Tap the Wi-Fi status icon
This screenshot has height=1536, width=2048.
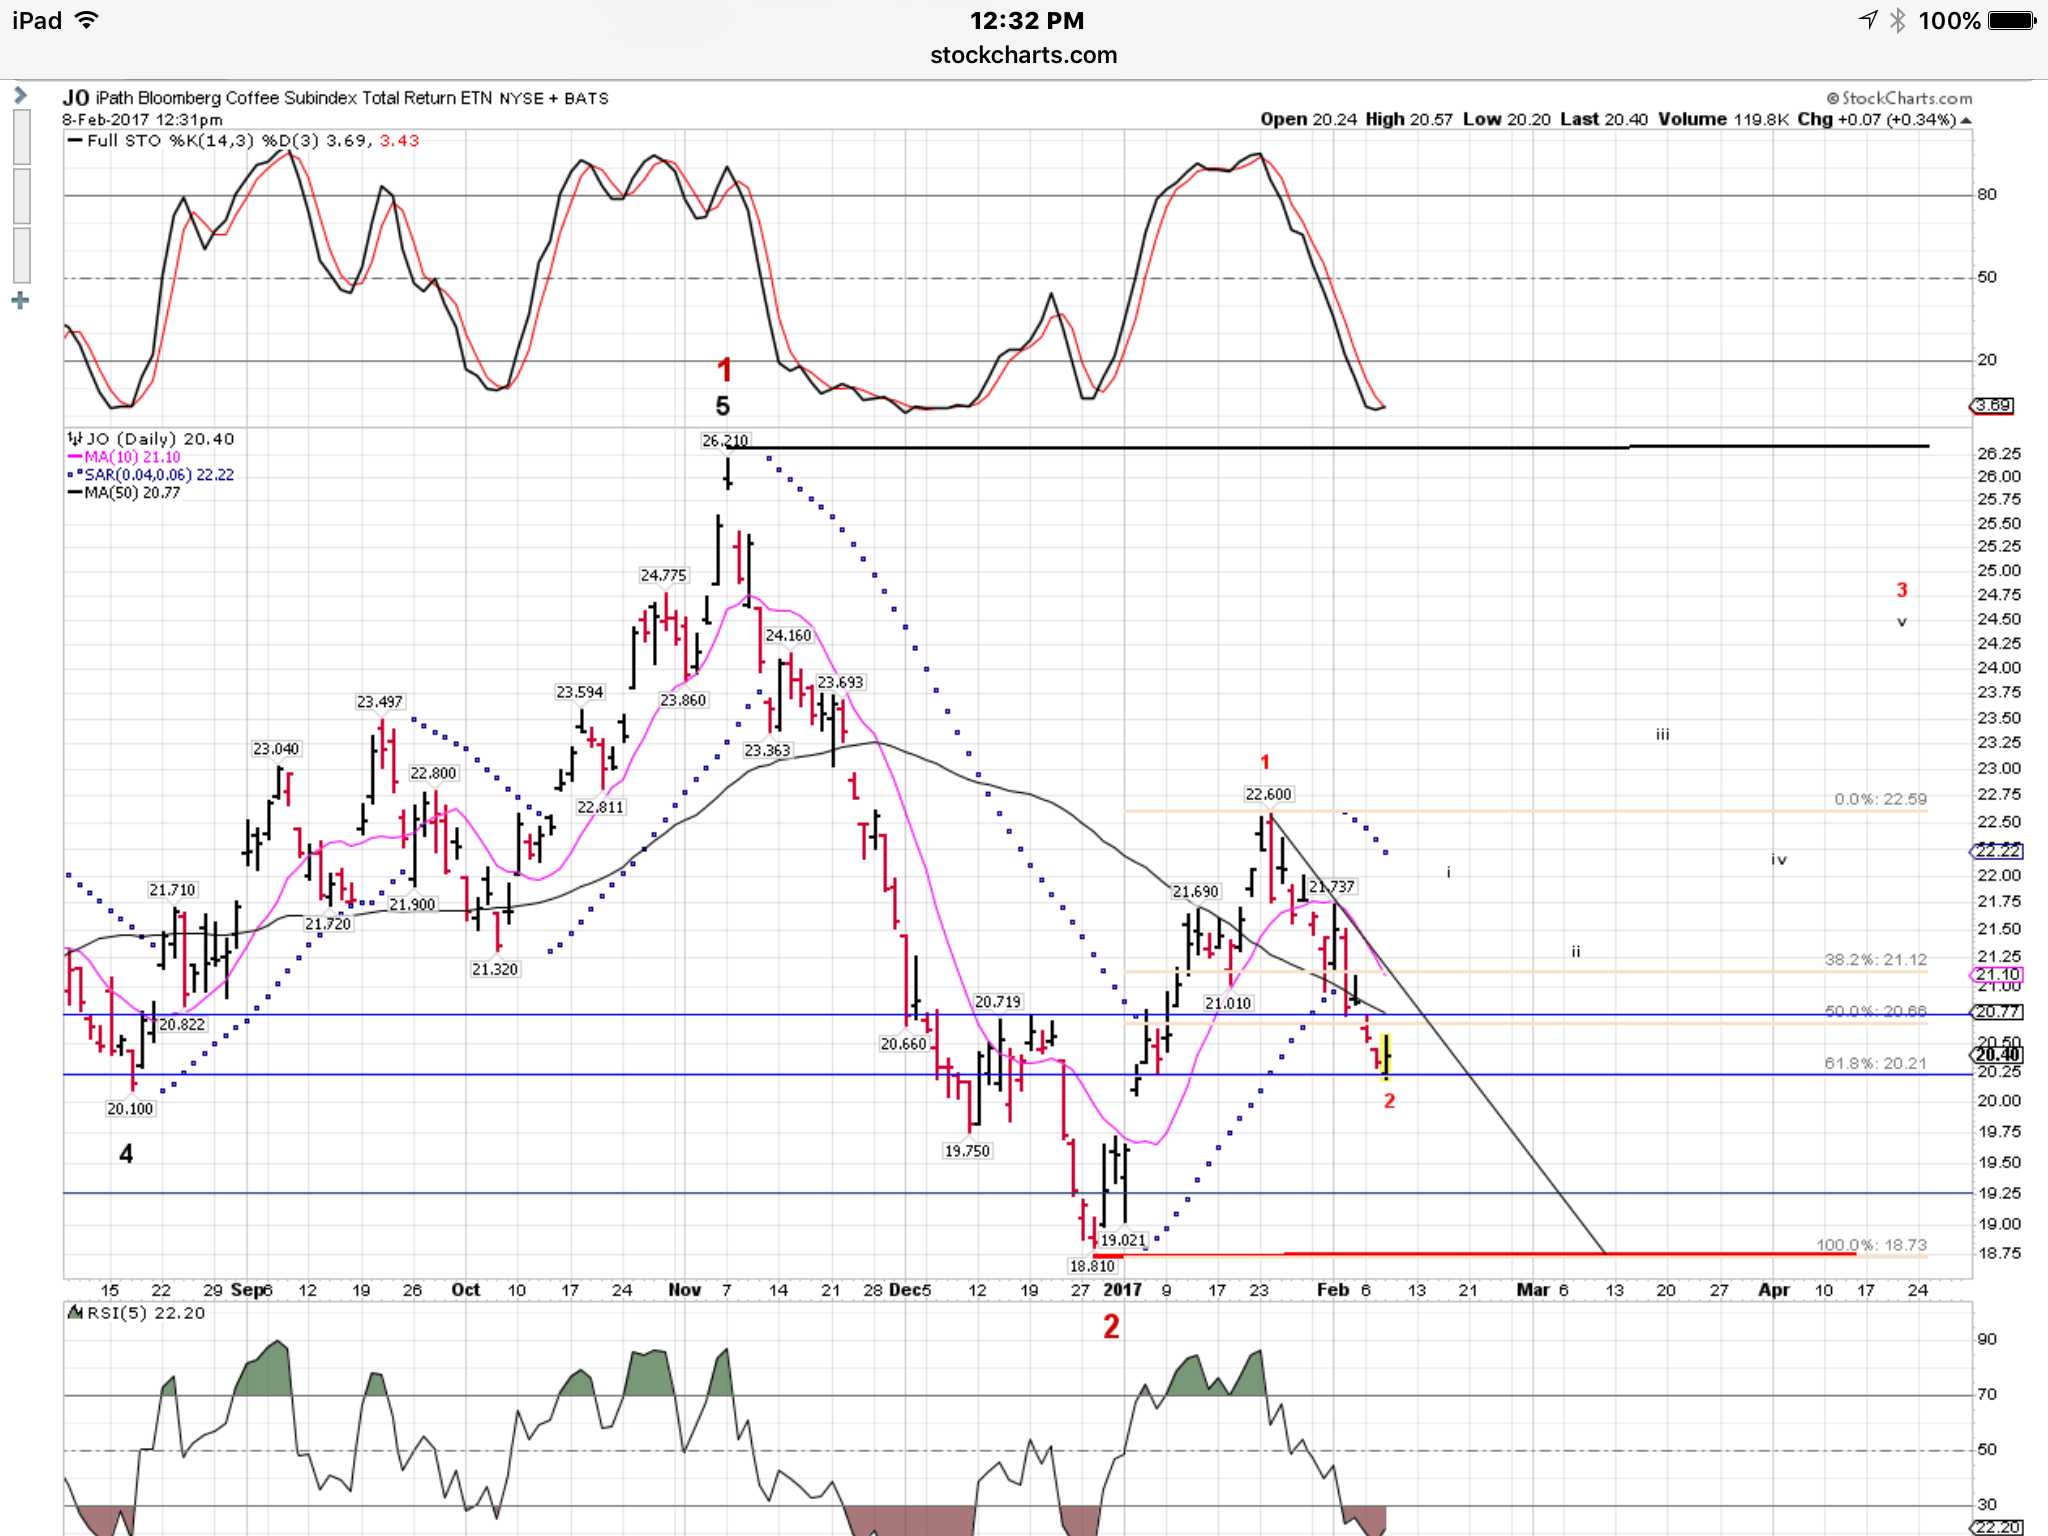pyautogui.click(x=88, y=20)
